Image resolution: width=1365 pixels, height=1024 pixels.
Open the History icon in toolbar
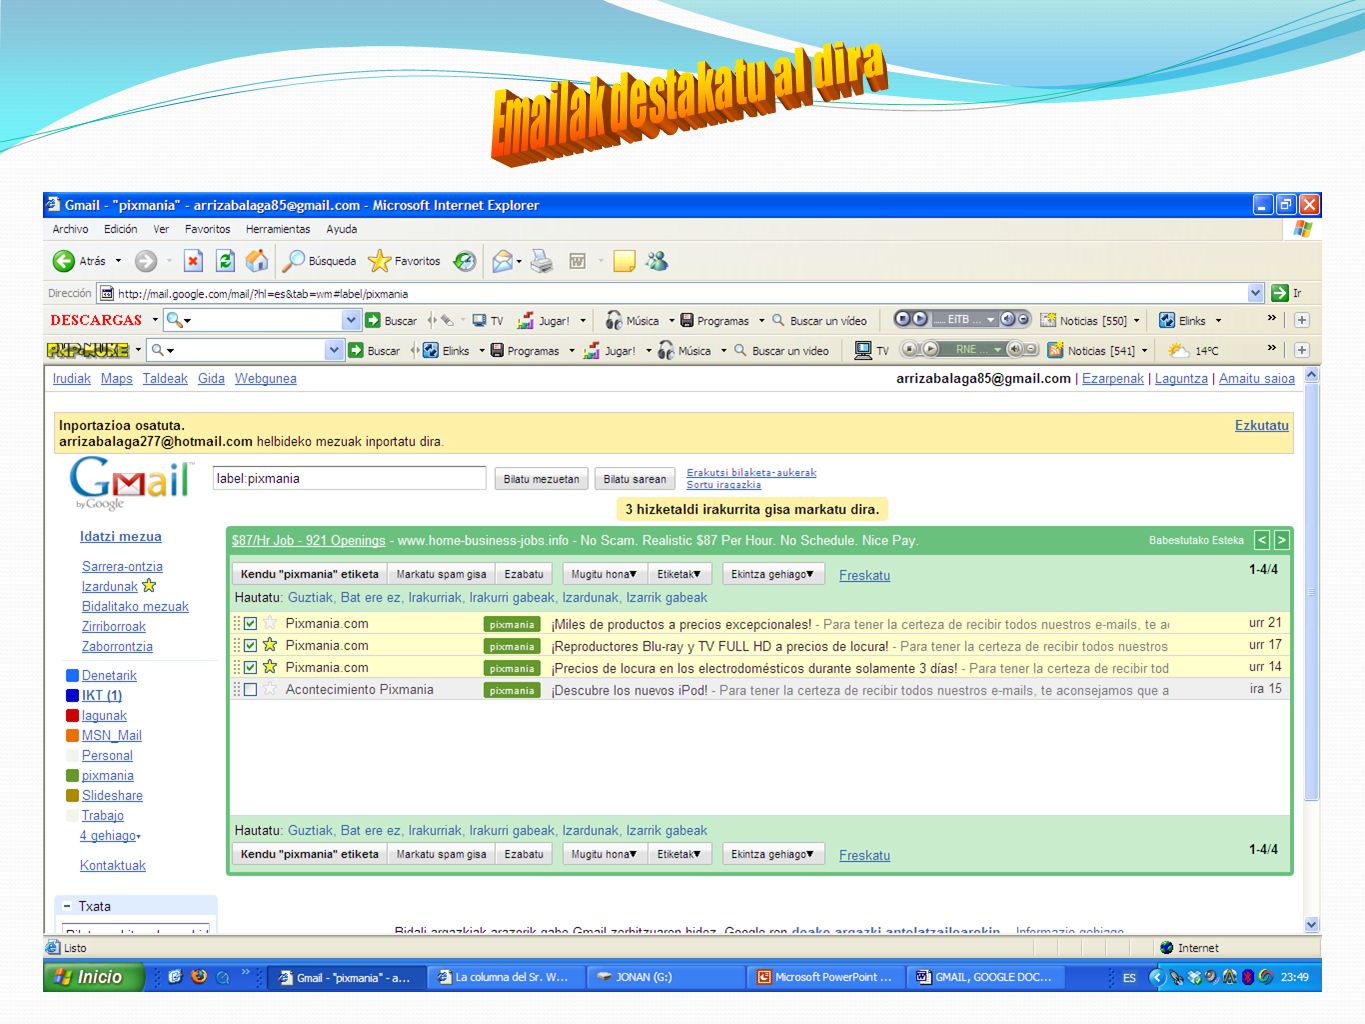(x=465, y=261)
